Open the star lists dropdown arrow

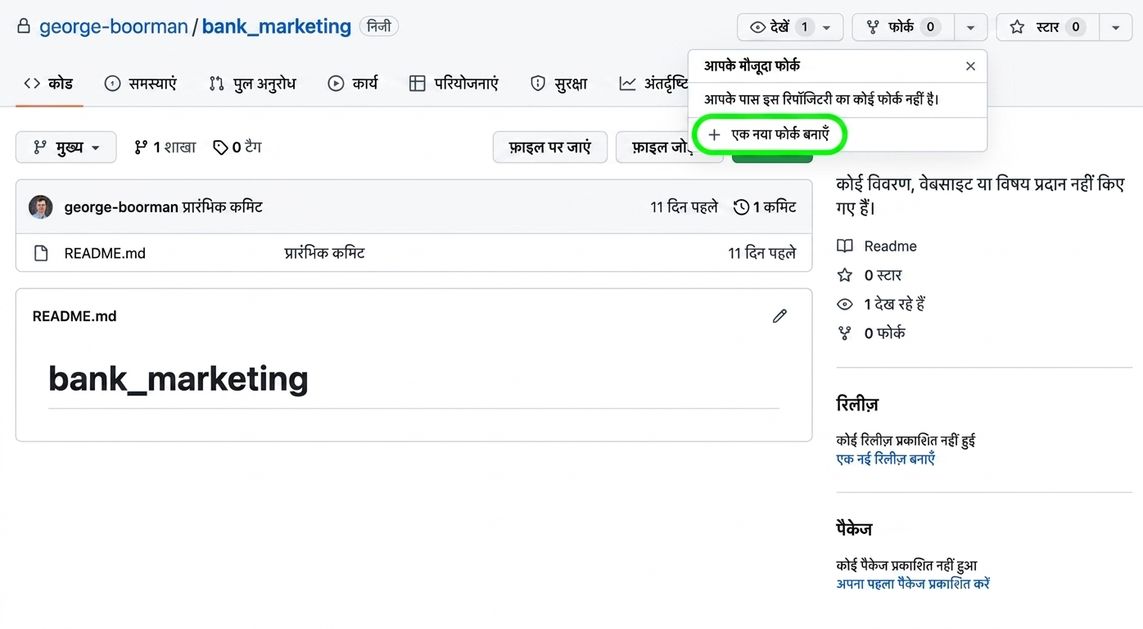[x=1115, y=28]
